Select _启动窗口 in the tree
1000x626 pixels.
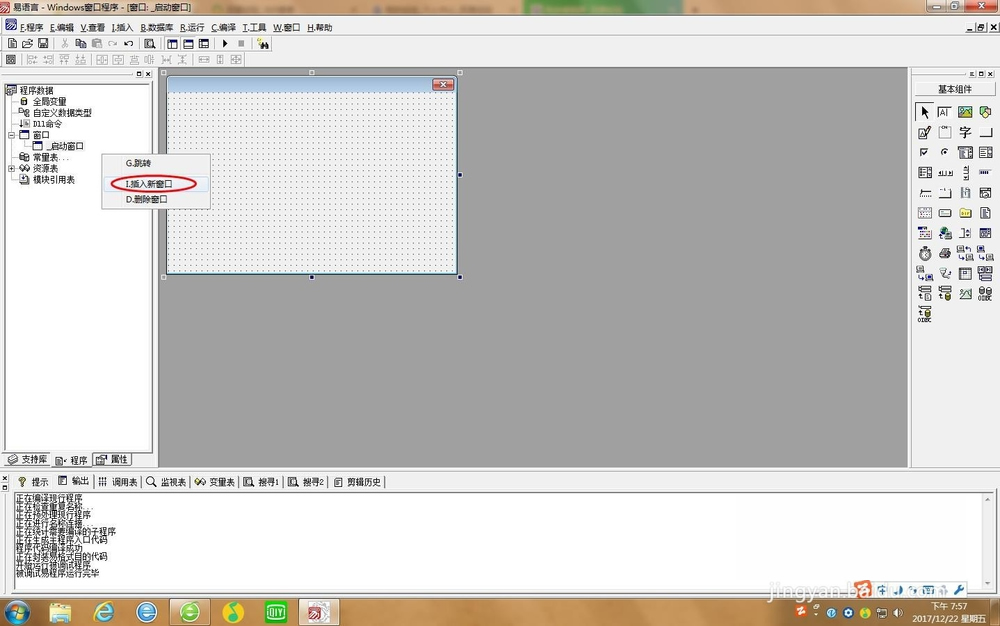(64, 146)
